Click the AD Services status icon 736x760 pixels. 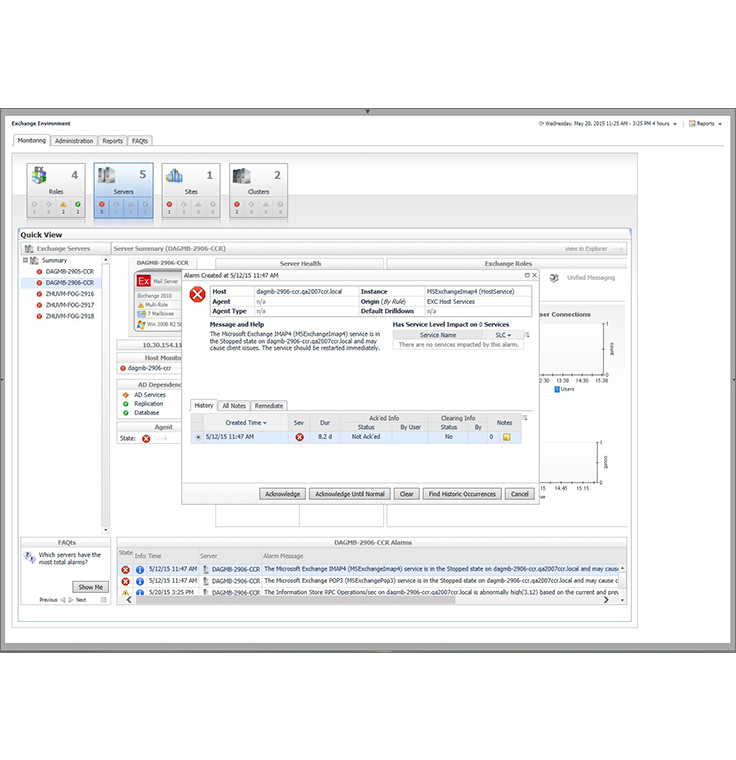(126, 395)
